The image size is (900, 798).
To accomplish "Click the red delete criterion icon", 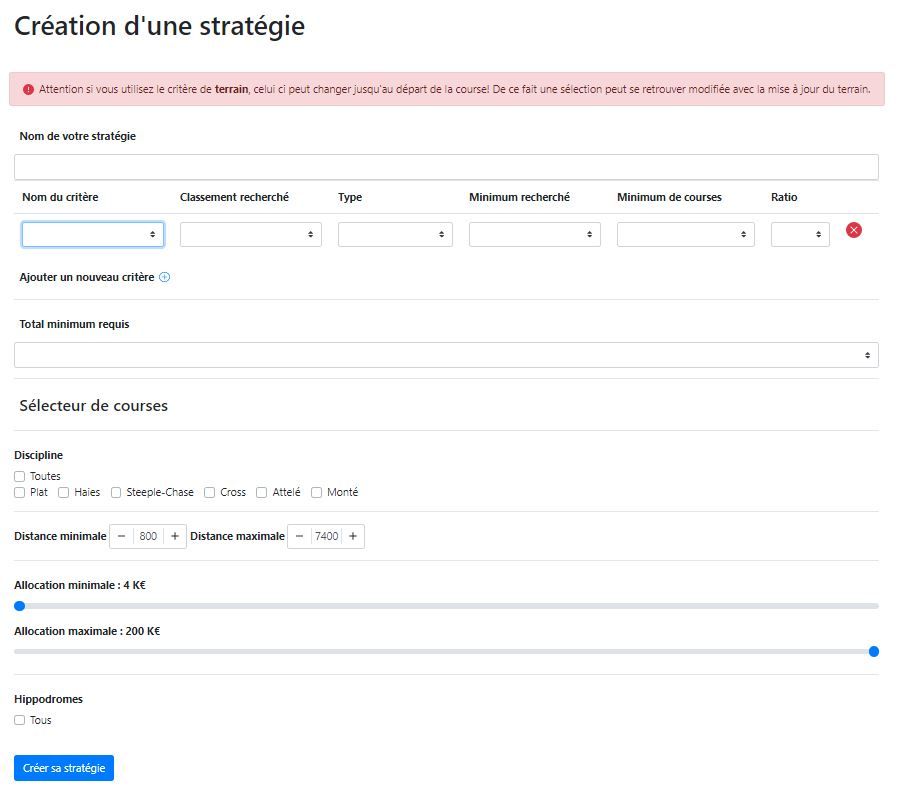I will coord(853,230).
